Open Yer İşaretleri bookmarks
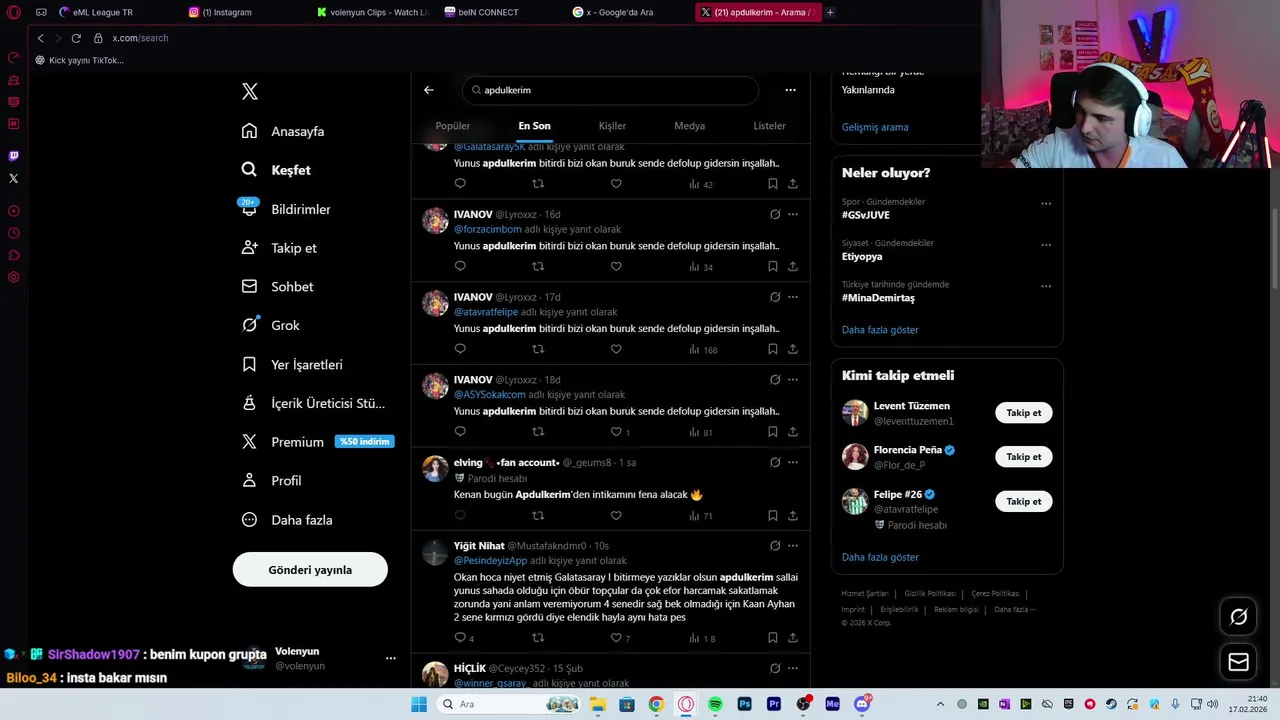 (x=292, y=365)
